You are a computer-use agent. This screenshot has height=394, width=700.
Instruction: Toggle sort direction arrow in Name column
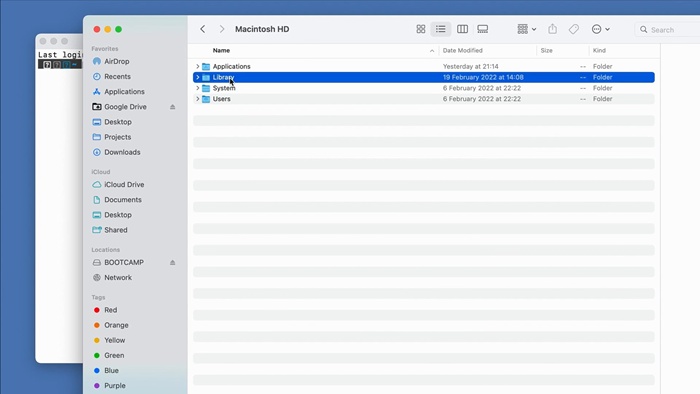pyautogui.click(x=432, y=51)
